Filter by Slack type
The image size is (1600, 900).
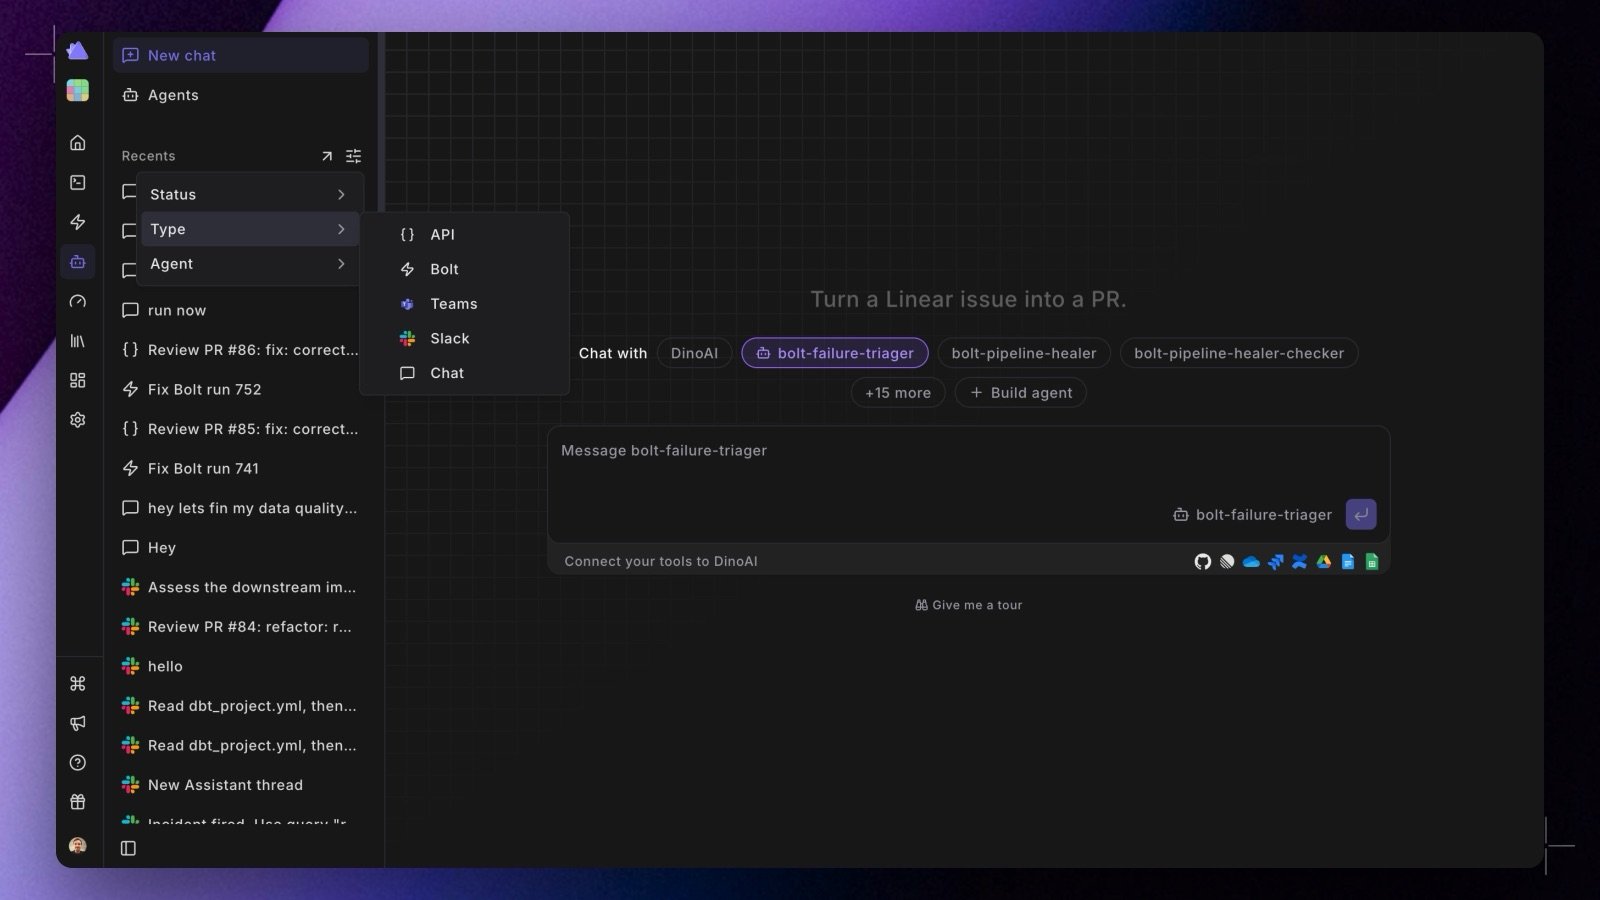pyautogui.click(x=465, y=338)
